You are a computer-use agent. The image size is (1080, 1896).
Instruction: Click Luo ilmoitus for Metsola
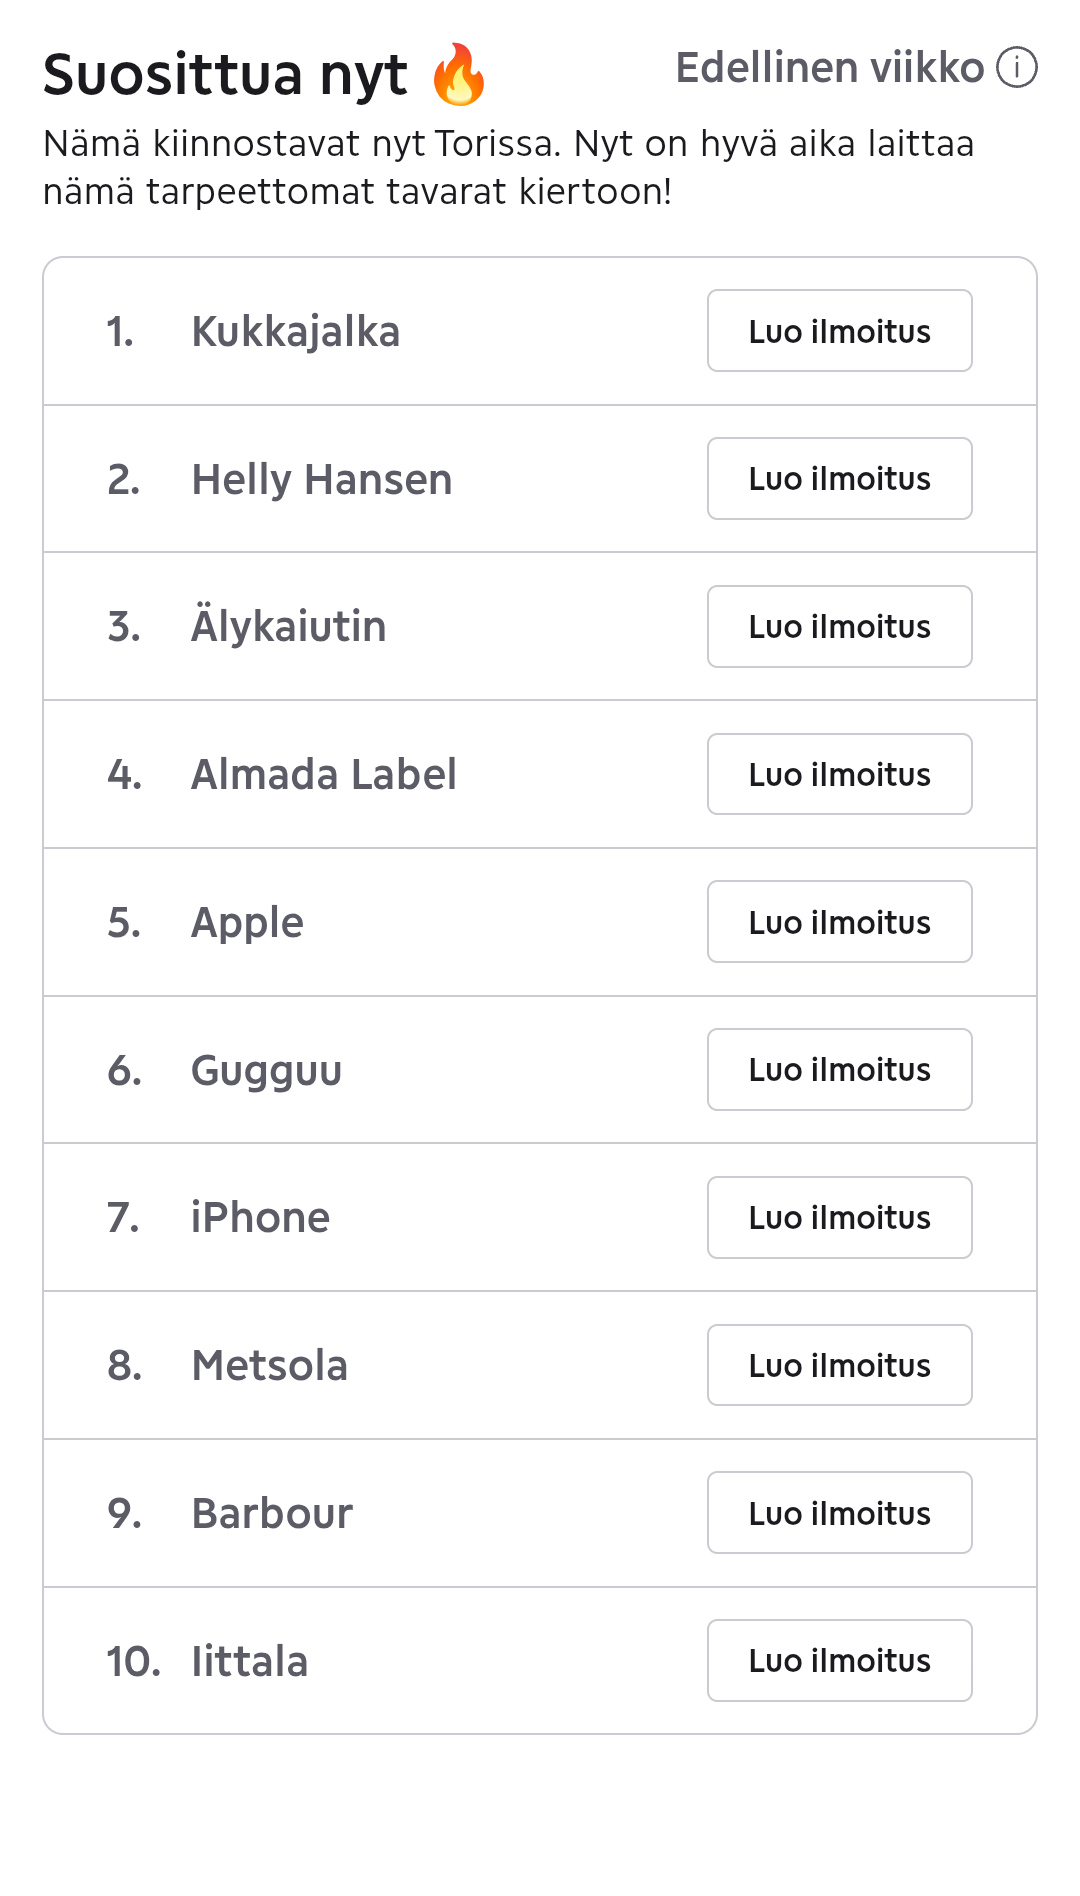tap(839, 1366)
